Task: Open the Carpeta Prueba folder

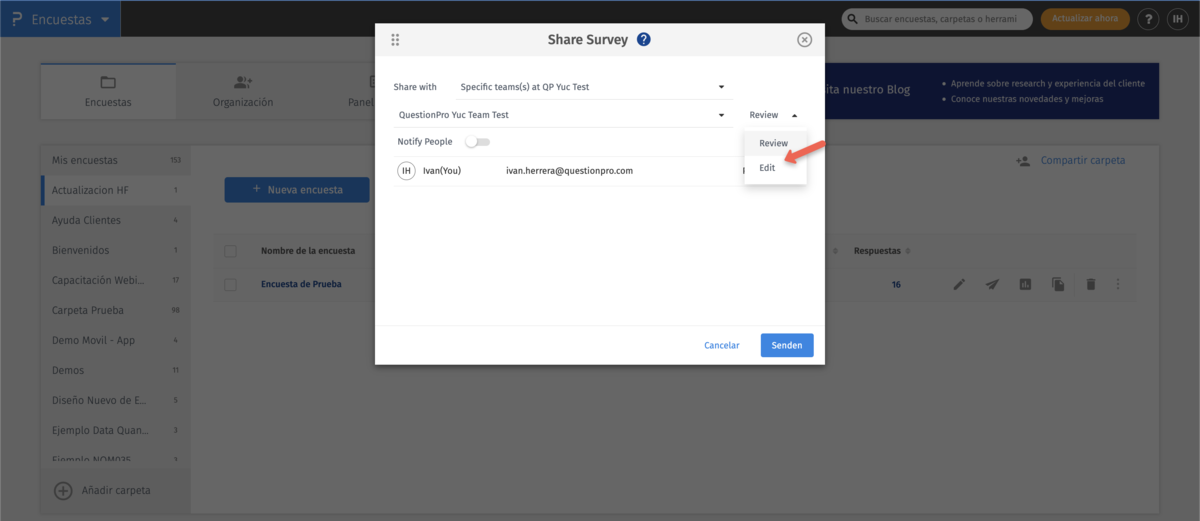Action: click(115, 310)
